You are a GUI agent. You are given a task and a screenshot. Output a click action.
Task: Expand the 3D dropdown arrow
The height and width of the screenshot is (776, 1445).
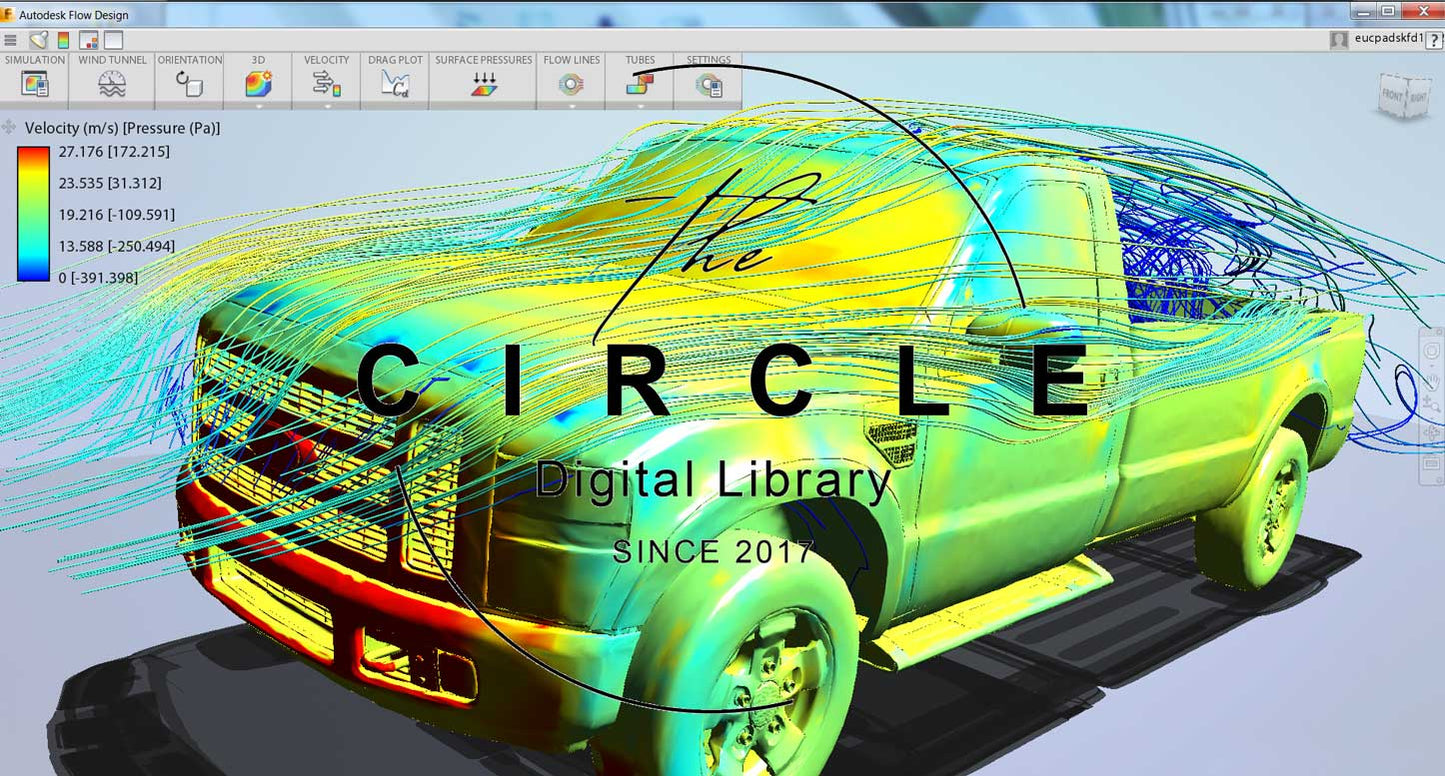click(258, 105)
